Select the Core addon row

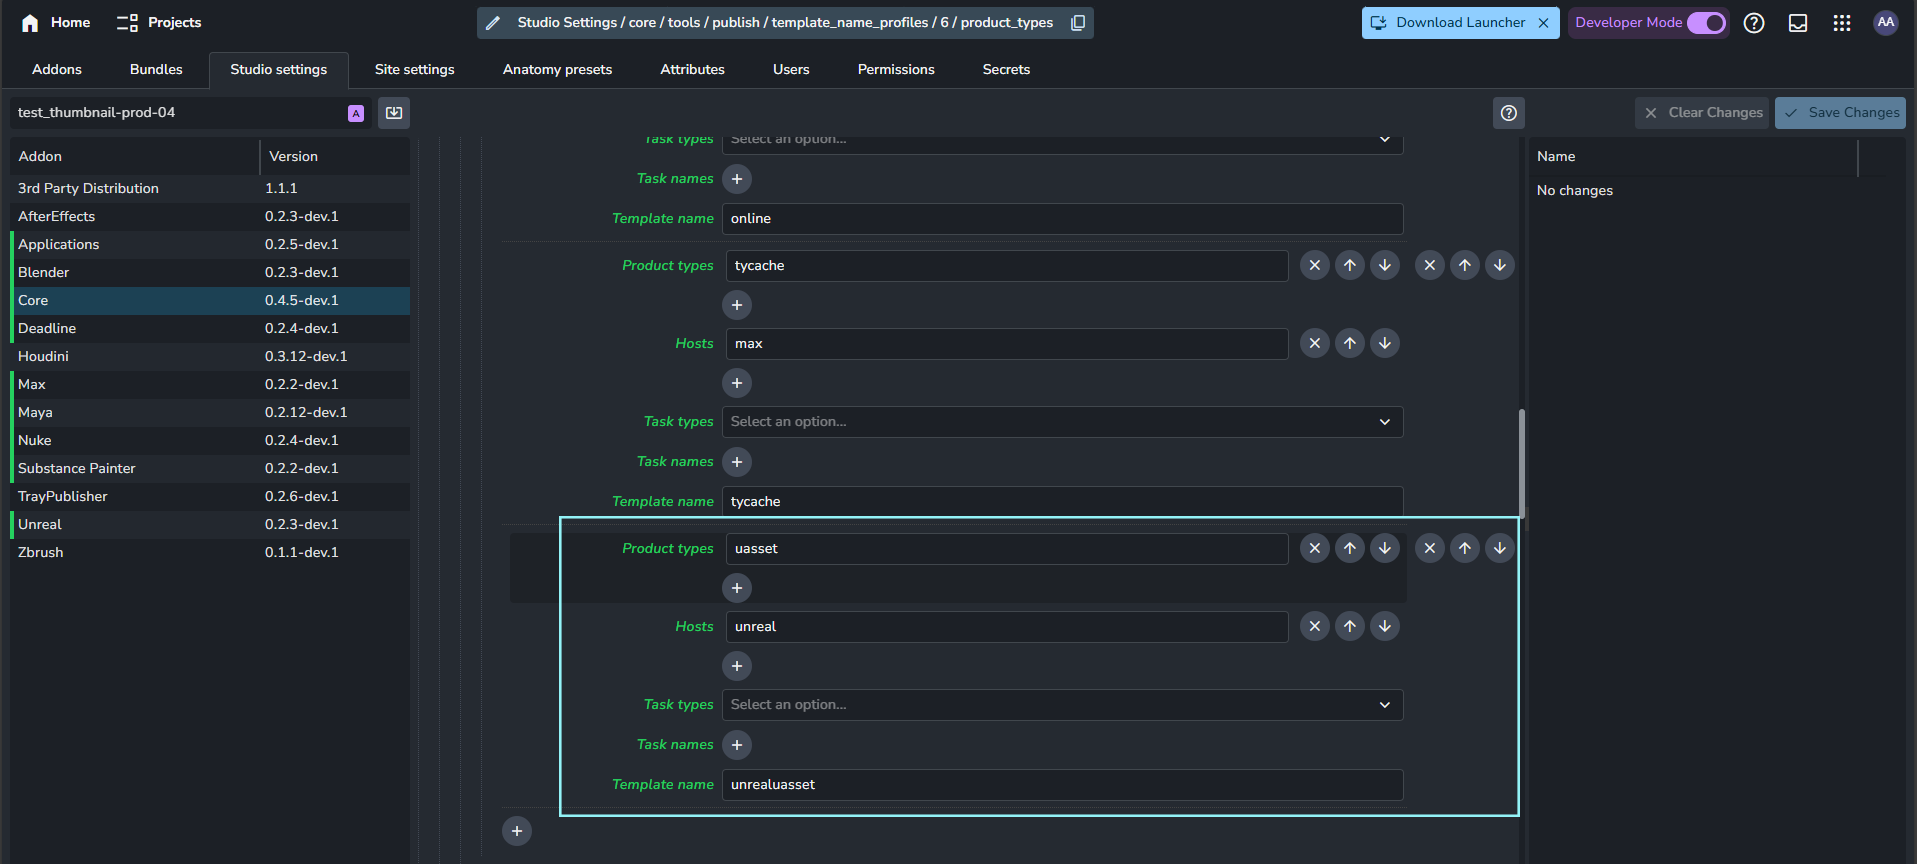pos(210,301)
